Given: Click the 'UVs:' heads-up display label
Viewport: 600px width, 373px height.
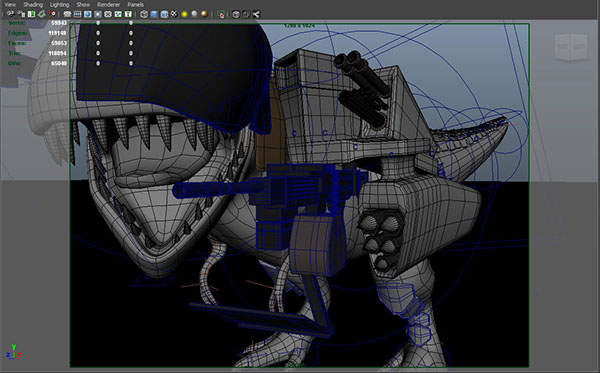Looking at the screenshot, I should (x=15, y=63).
